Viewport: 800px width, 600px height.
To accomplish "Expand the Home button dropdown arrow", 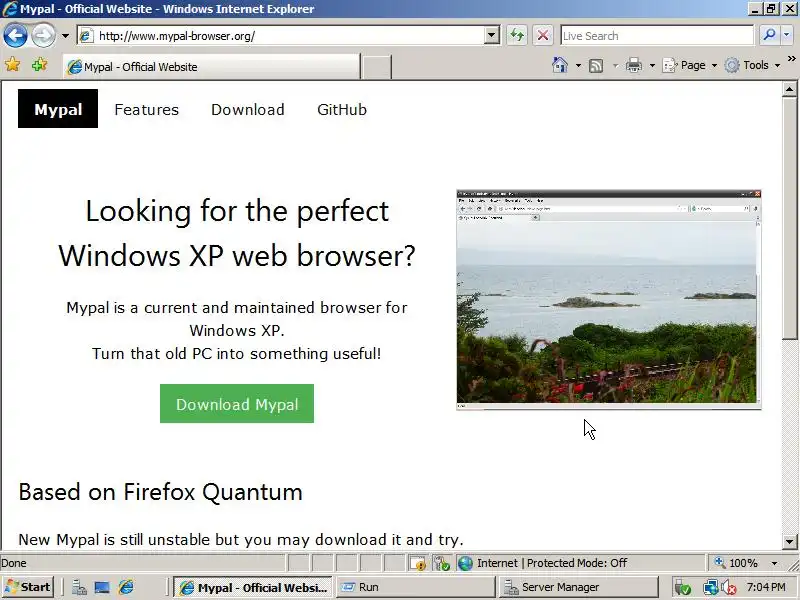I will pyautogui.click(x=578, y=65).
